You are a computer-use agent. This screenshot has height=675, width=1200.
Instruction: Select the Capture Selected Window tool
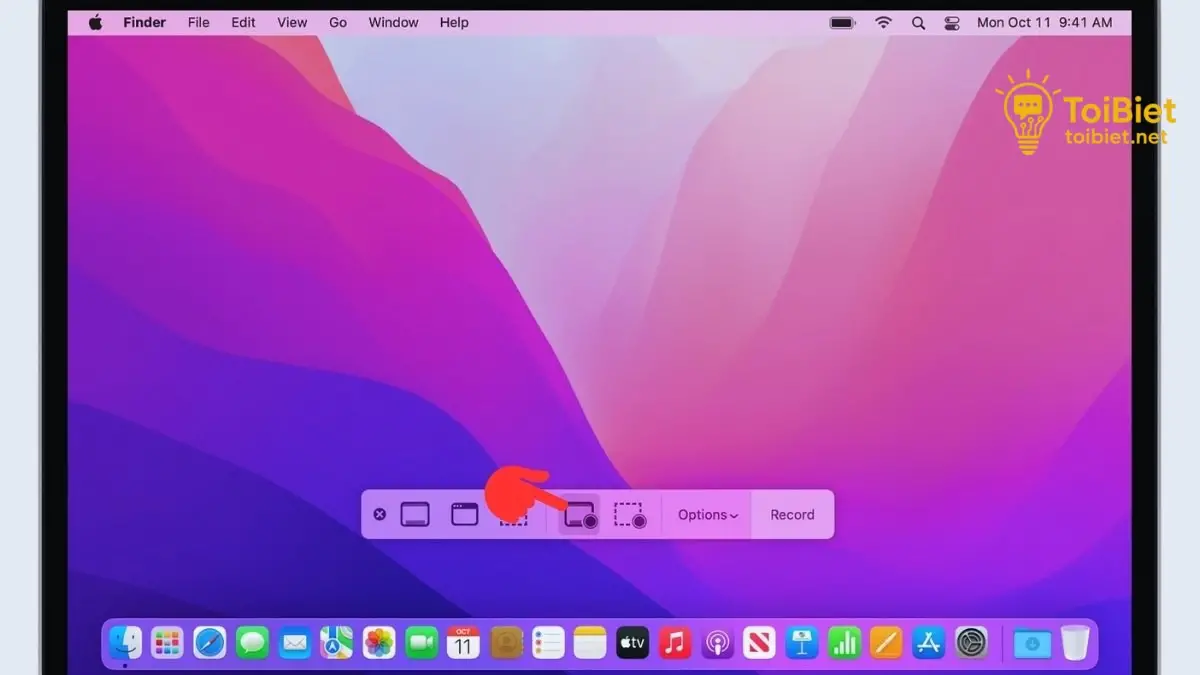click(464, 514)
